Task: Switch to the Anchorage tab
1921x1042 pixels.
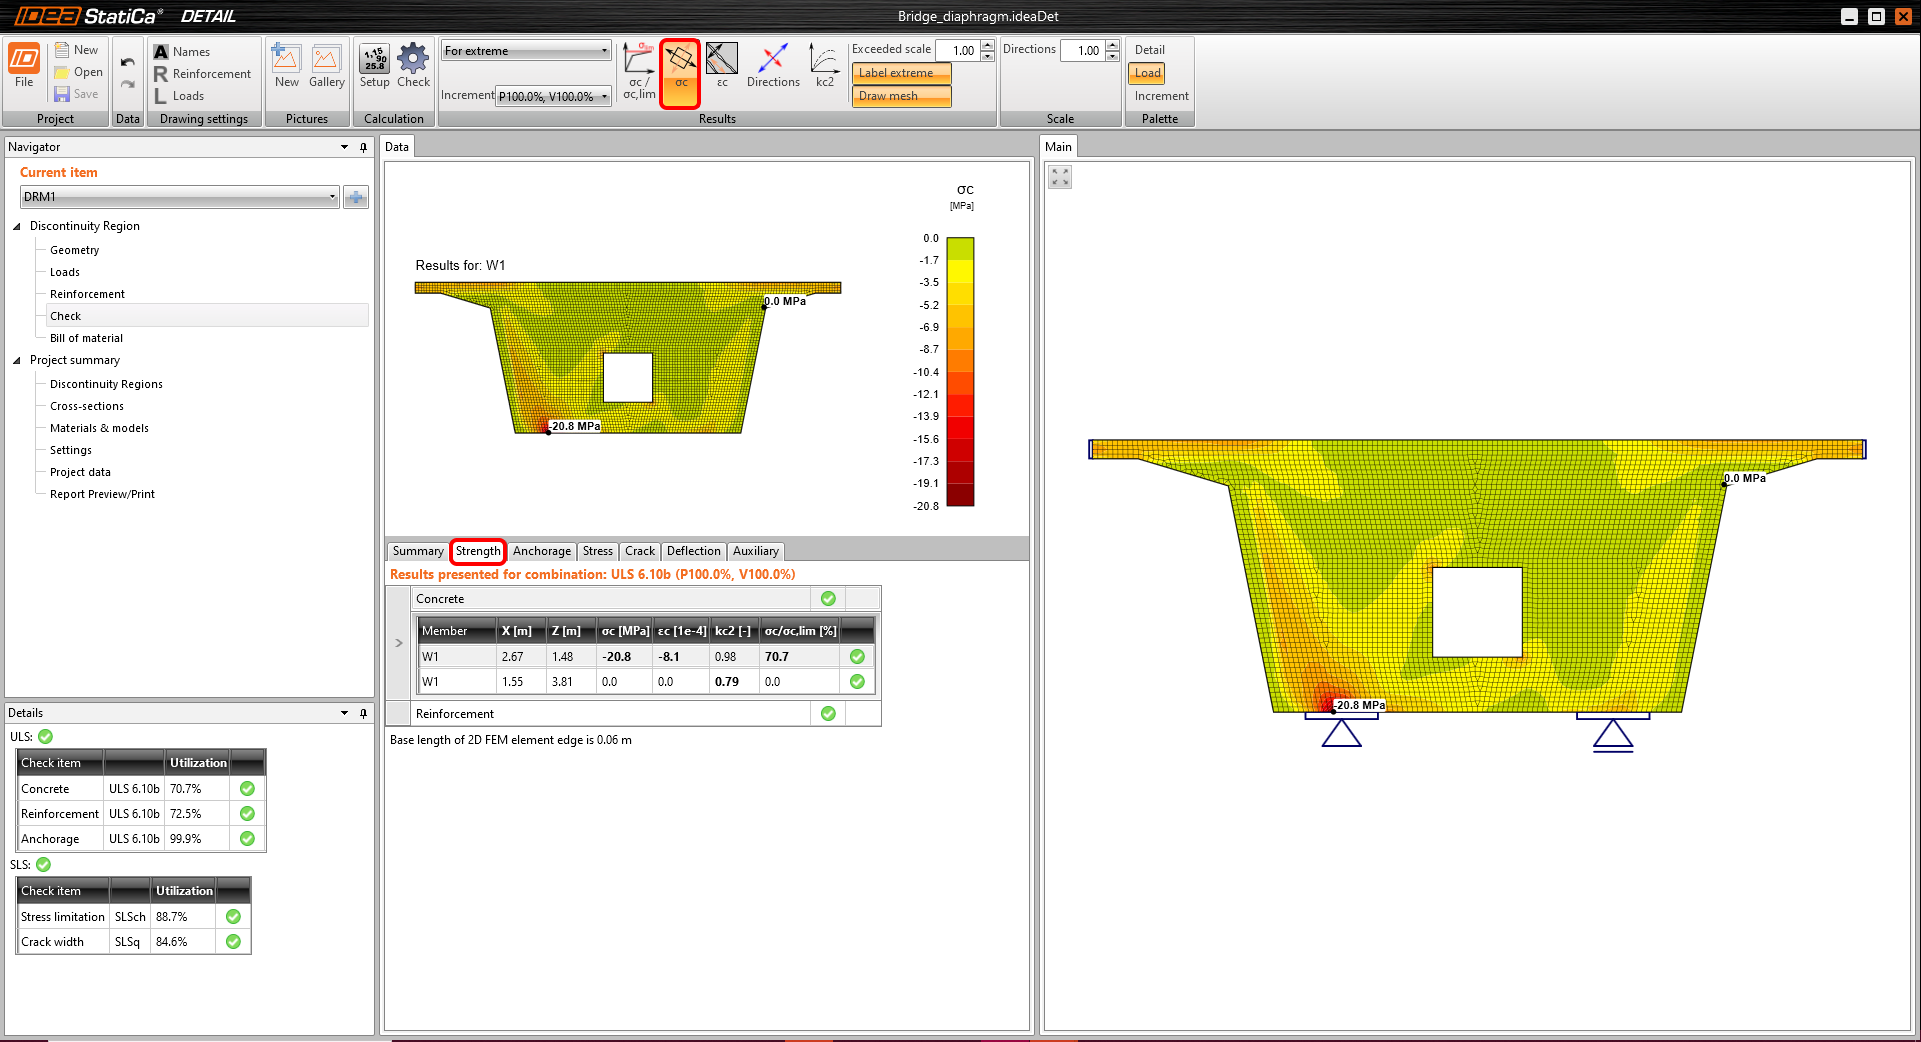Action: [x=541, y=551]
